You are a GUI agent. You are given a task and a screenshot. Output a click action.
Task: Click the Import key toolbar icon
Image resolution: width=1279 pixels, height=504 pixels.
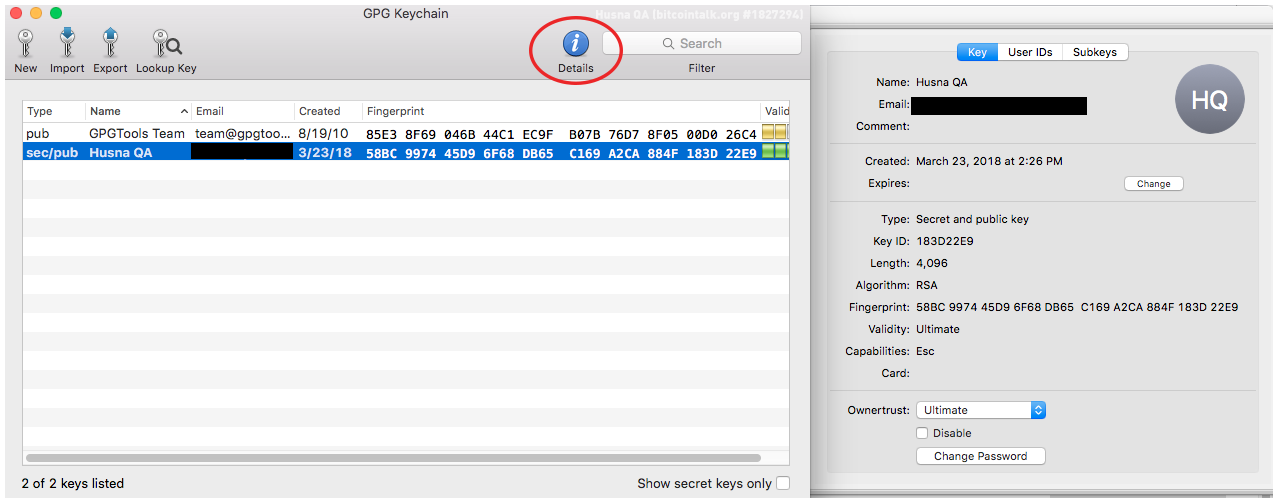click(67, 43)
